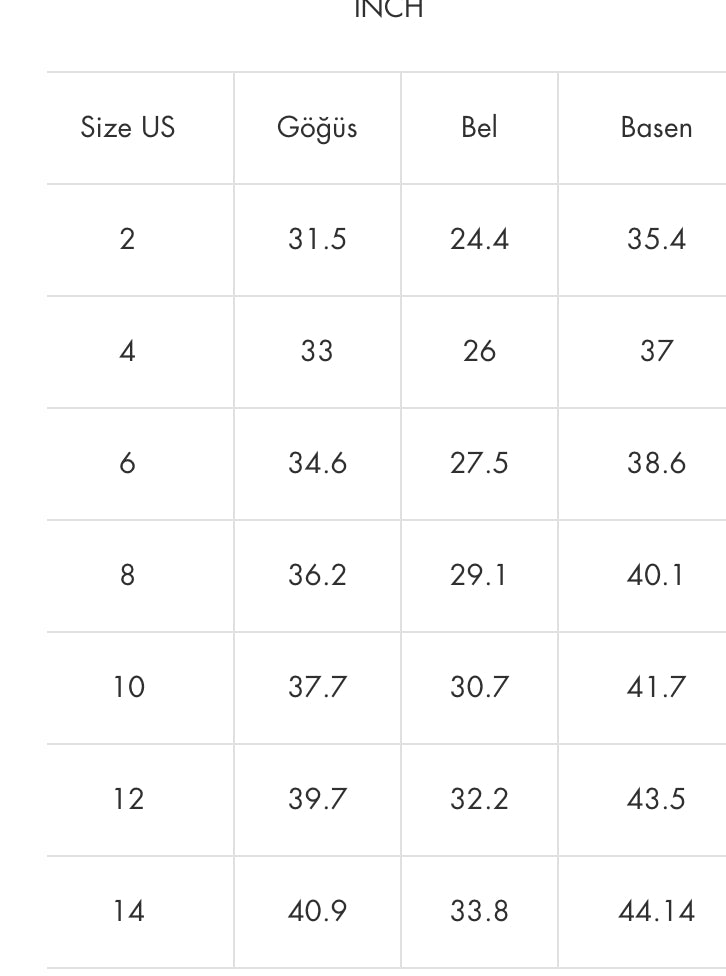Screen dimensions: 726x976
Task: Select the size 6 row label
Action: 127,464
